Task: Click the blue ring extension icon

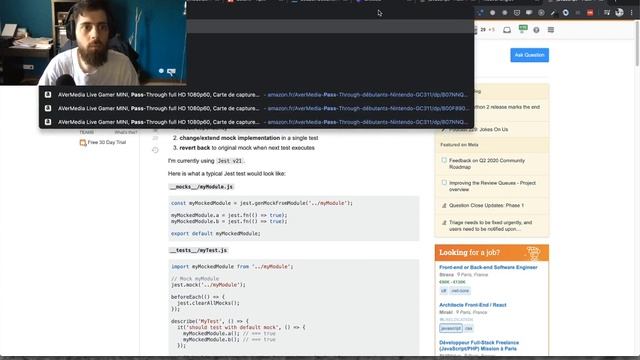Action: [x=565, y=13]
